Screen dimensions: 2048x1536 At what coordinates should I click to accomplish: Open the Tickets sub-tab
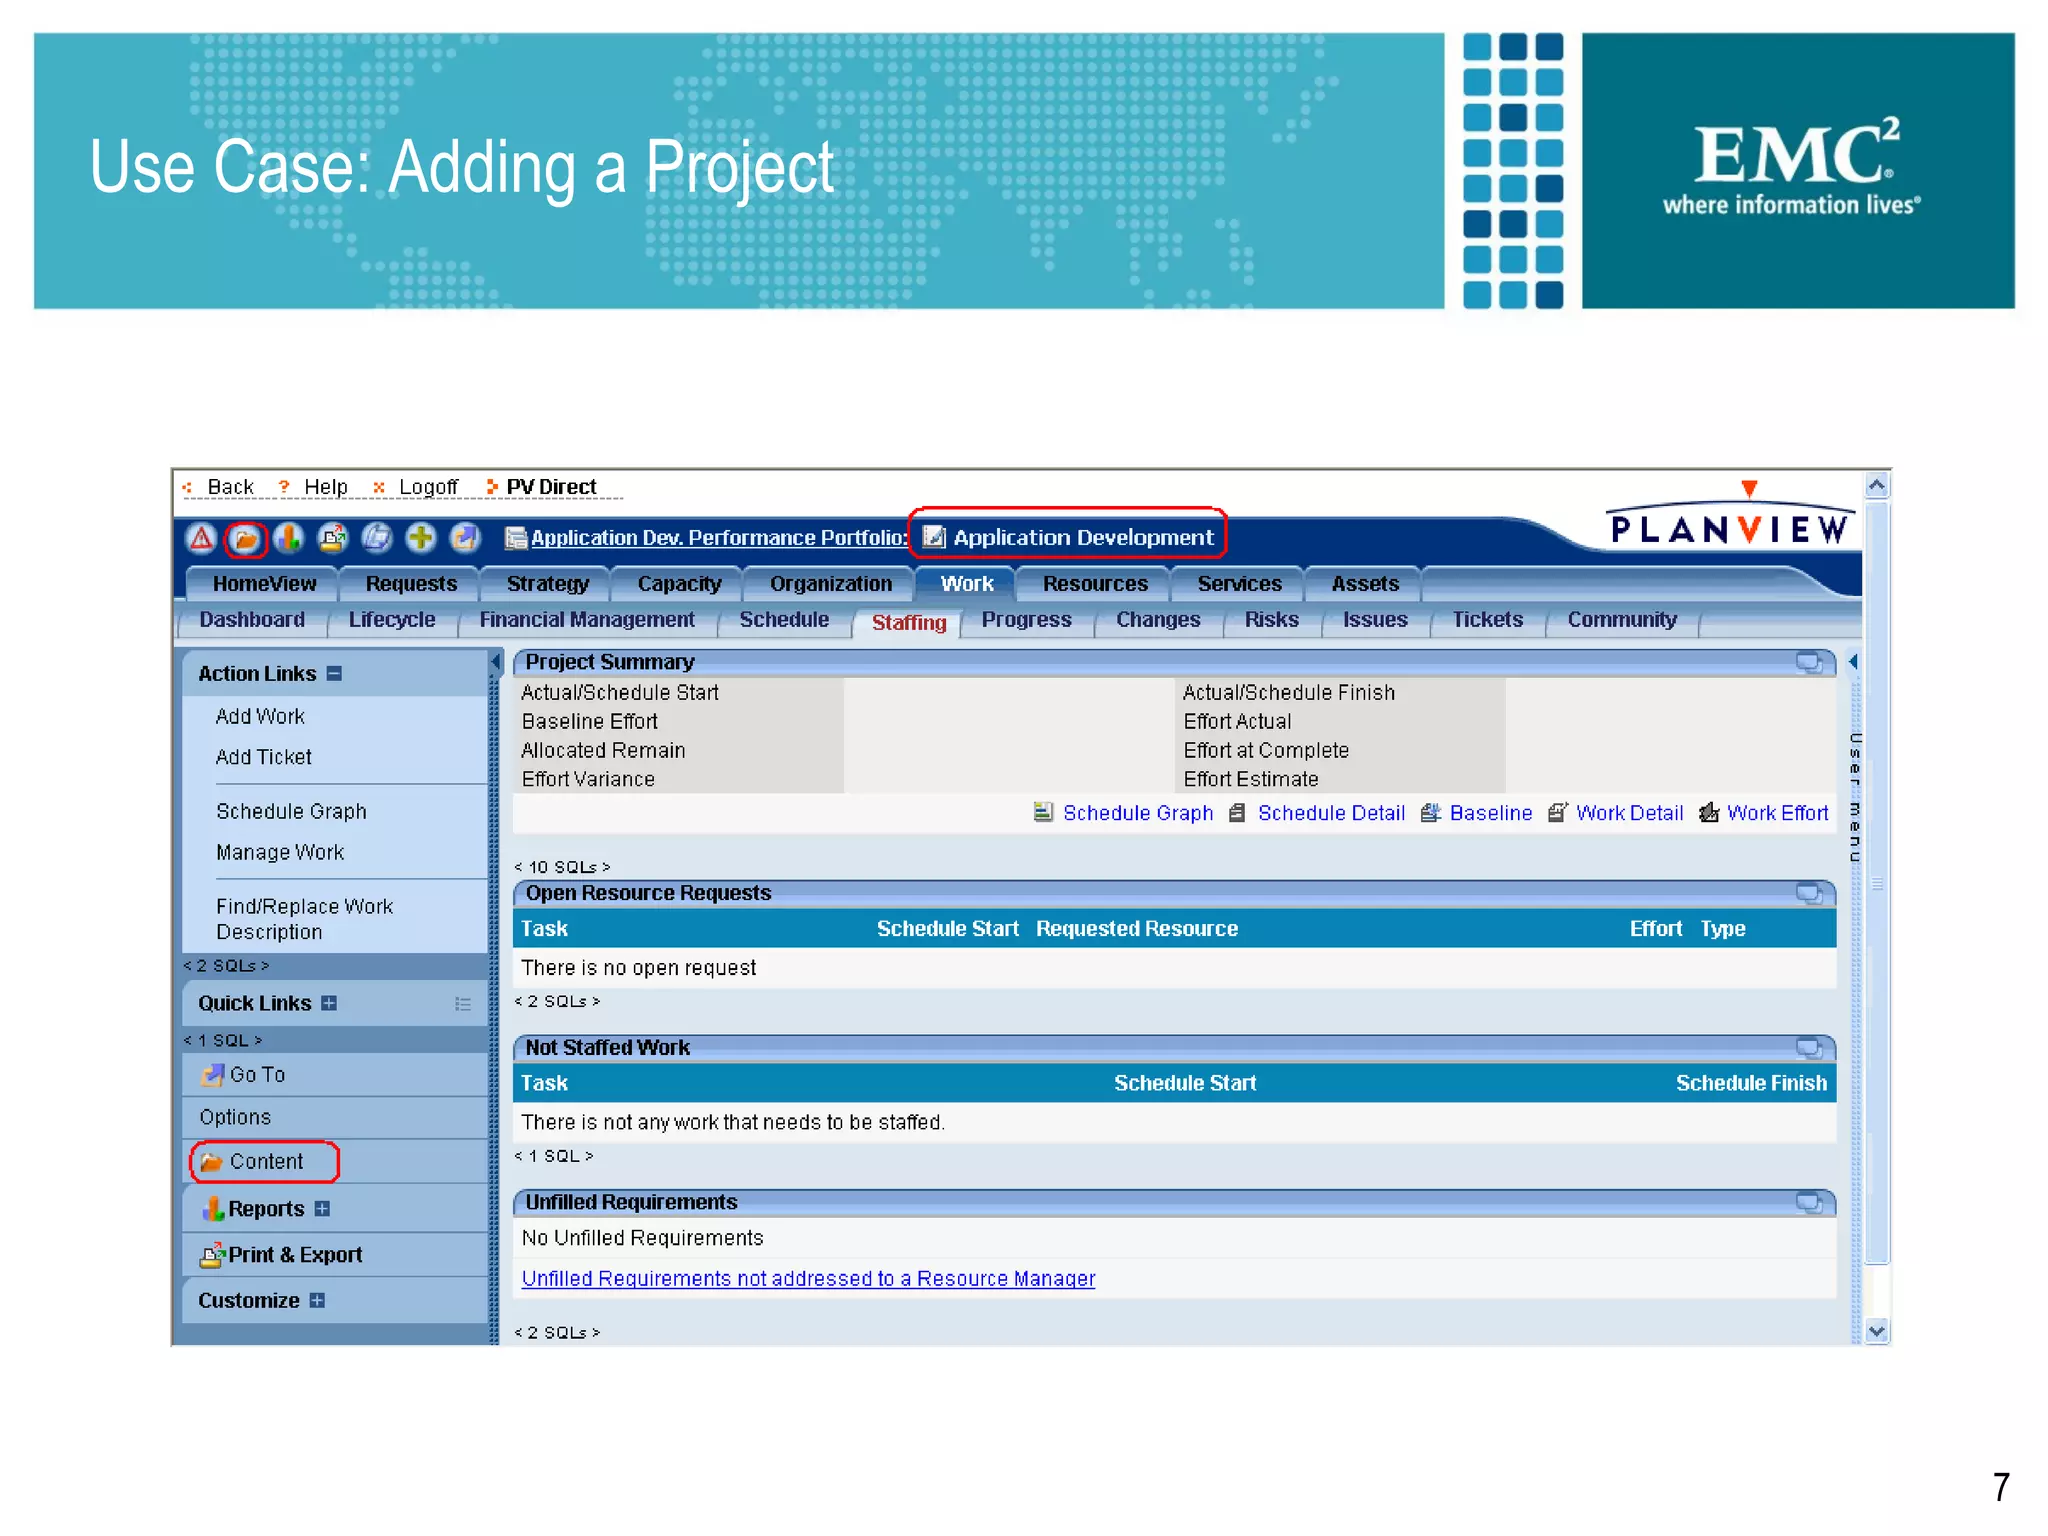tap(1487, 620)
